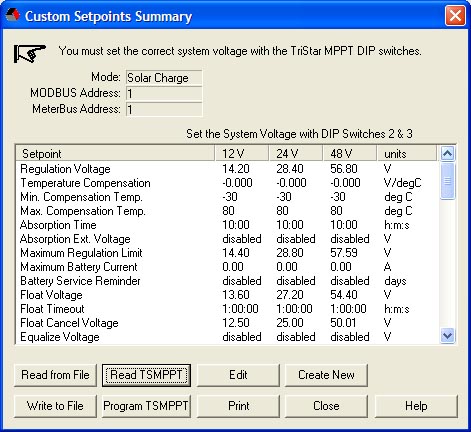Image resolution: width=471 pixels, height=432 pixels.
Task: Select the Temperature Compensation row
Action: (227, 183)
